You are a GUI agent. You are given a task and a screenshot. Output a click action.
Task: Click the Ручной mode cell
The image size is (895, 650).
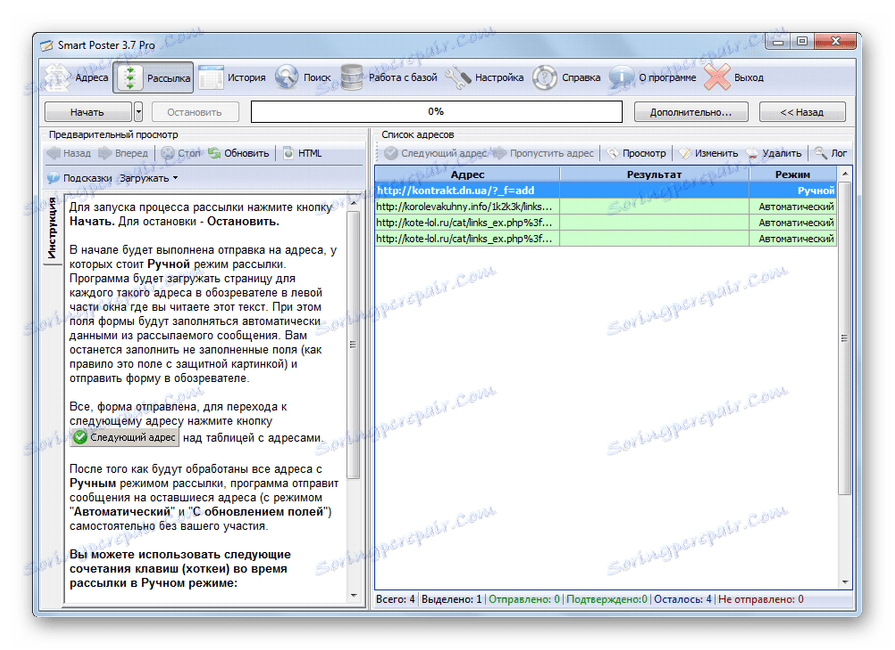pos(793,190)
